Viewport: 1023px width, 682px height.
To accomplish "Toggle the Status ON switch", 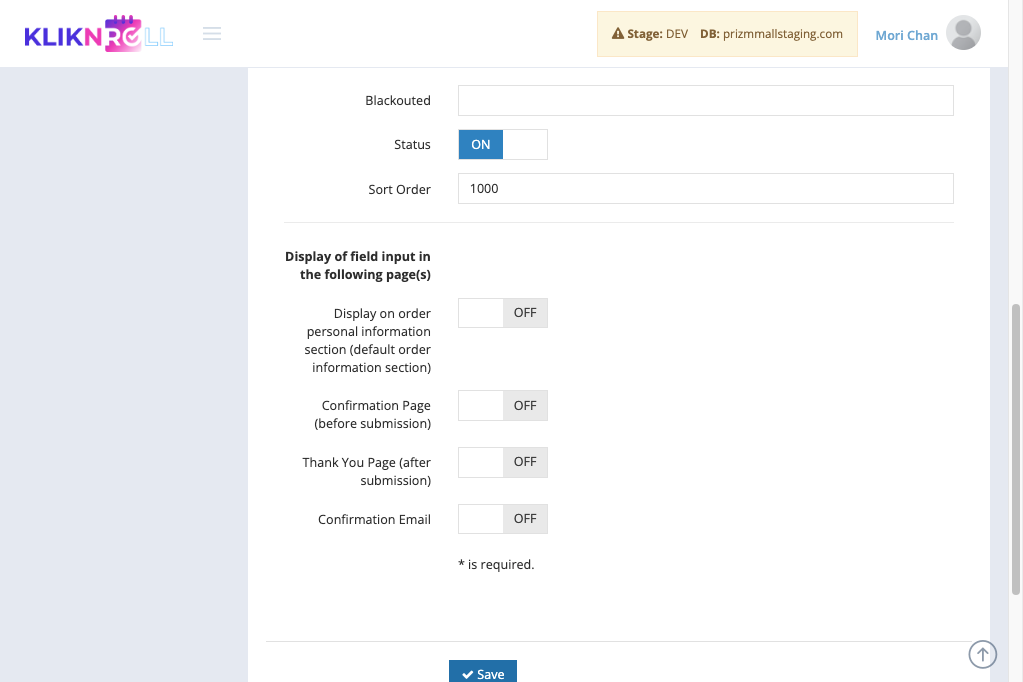I will [502, 144].
